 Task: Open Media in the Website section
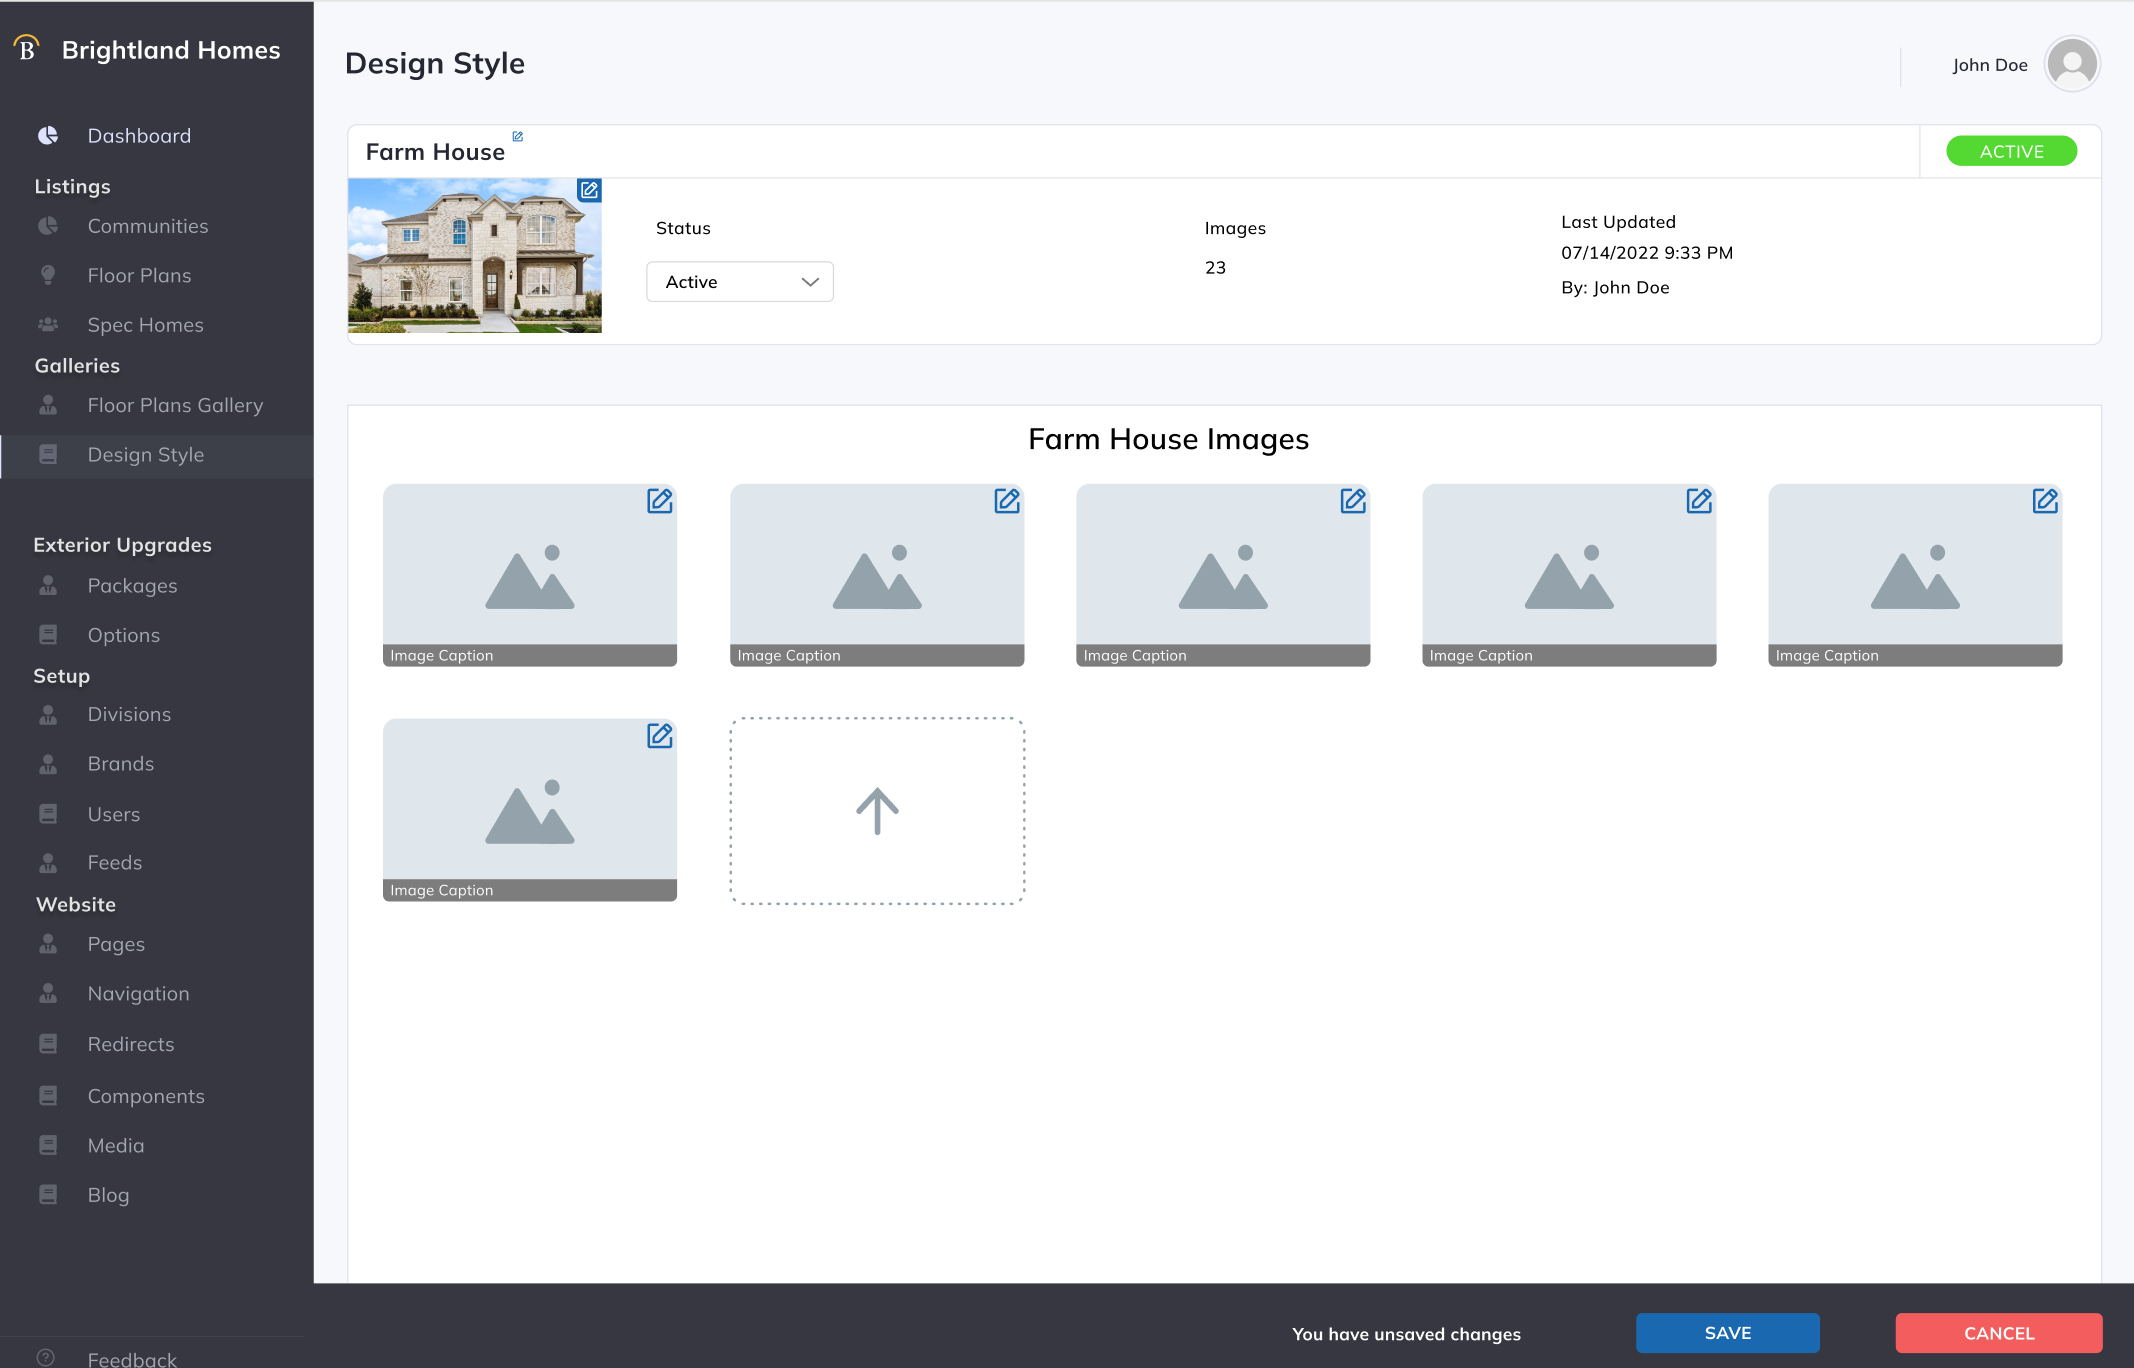[x=116, y=1146]
